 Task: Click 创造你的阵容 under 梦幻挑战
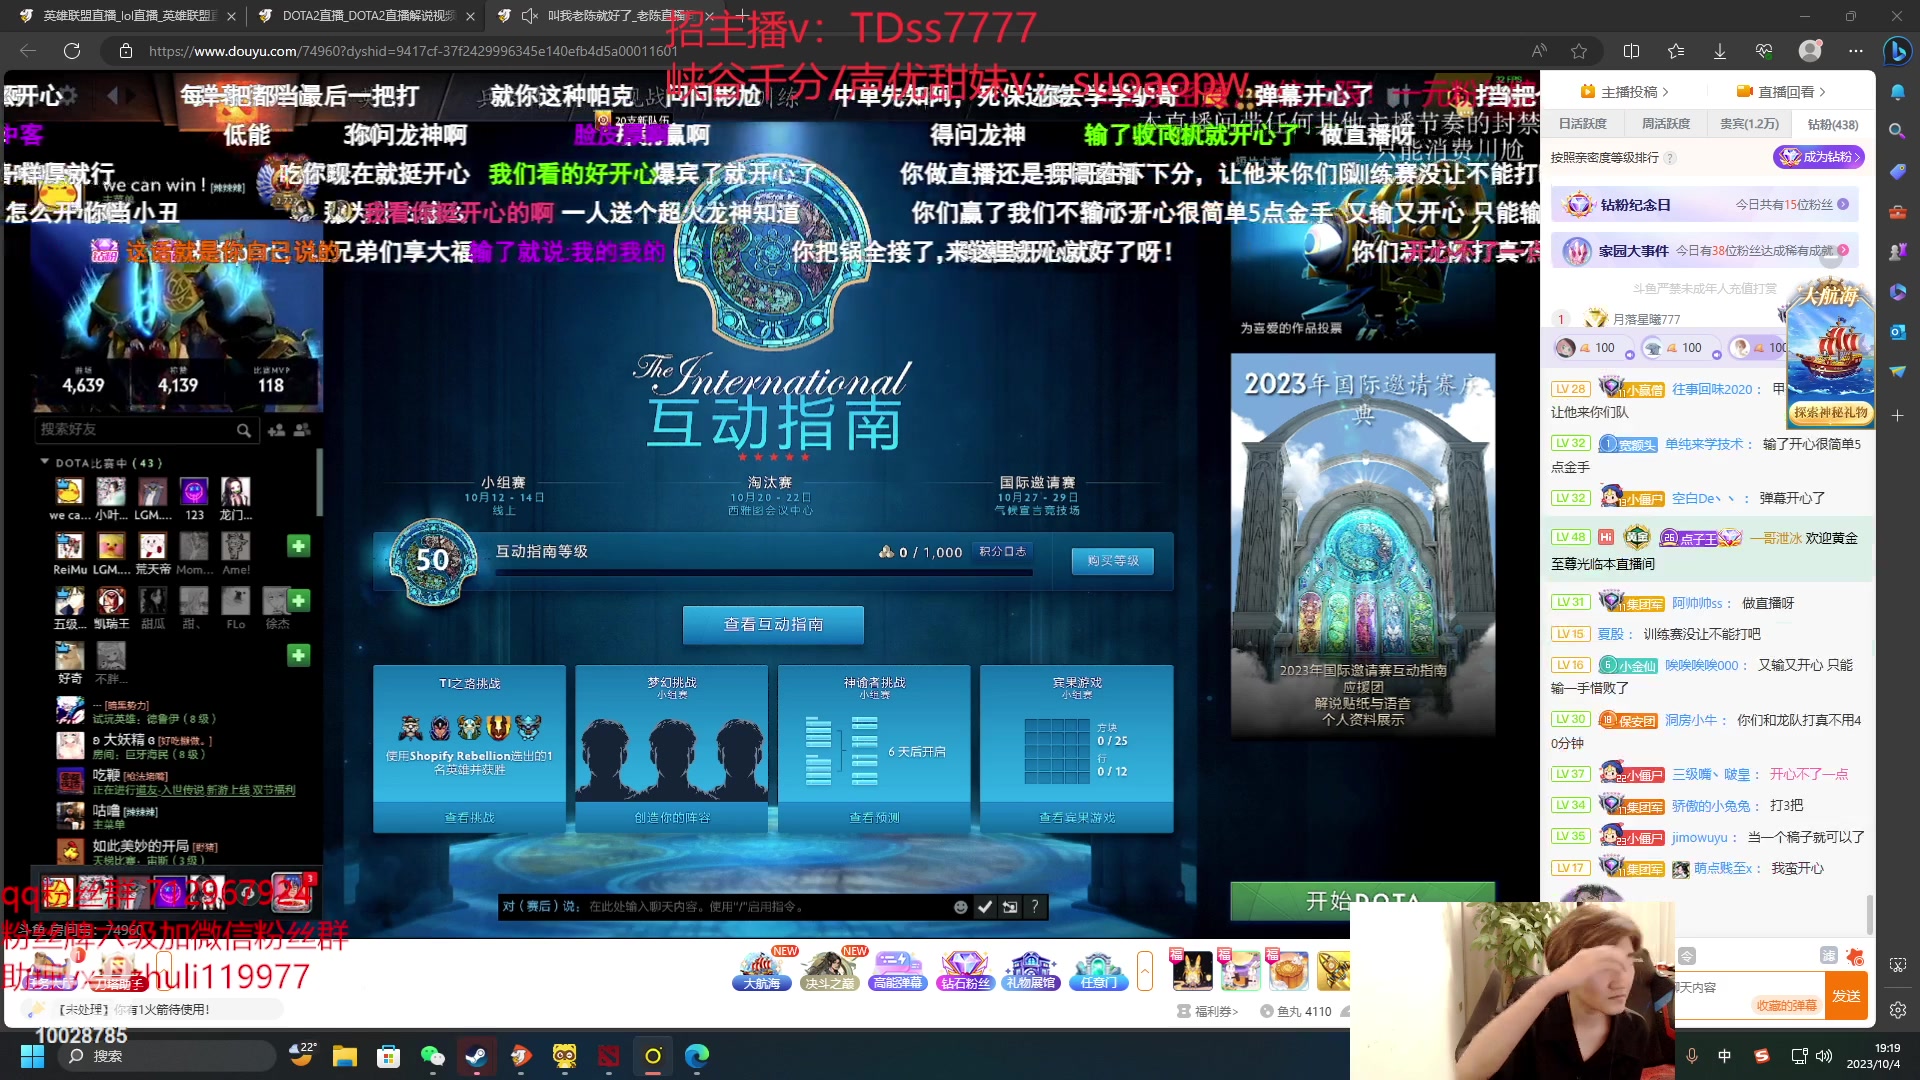click(x=672, y=818)
